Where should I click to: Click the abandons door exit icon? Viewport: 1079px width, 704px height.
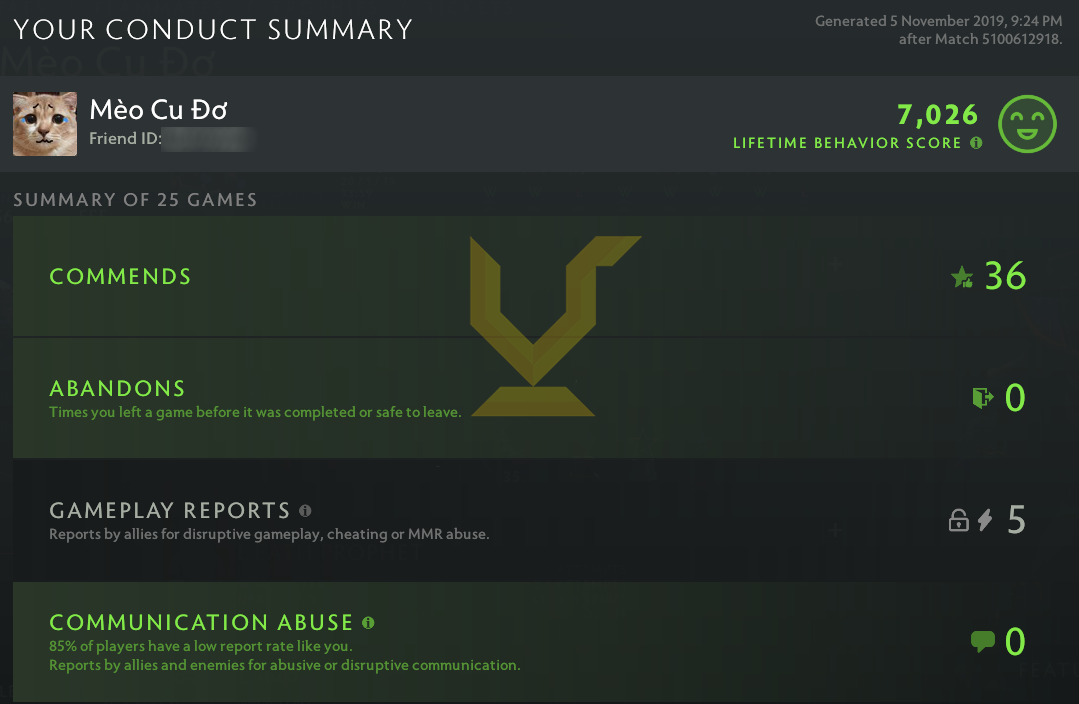coord(981,397)
